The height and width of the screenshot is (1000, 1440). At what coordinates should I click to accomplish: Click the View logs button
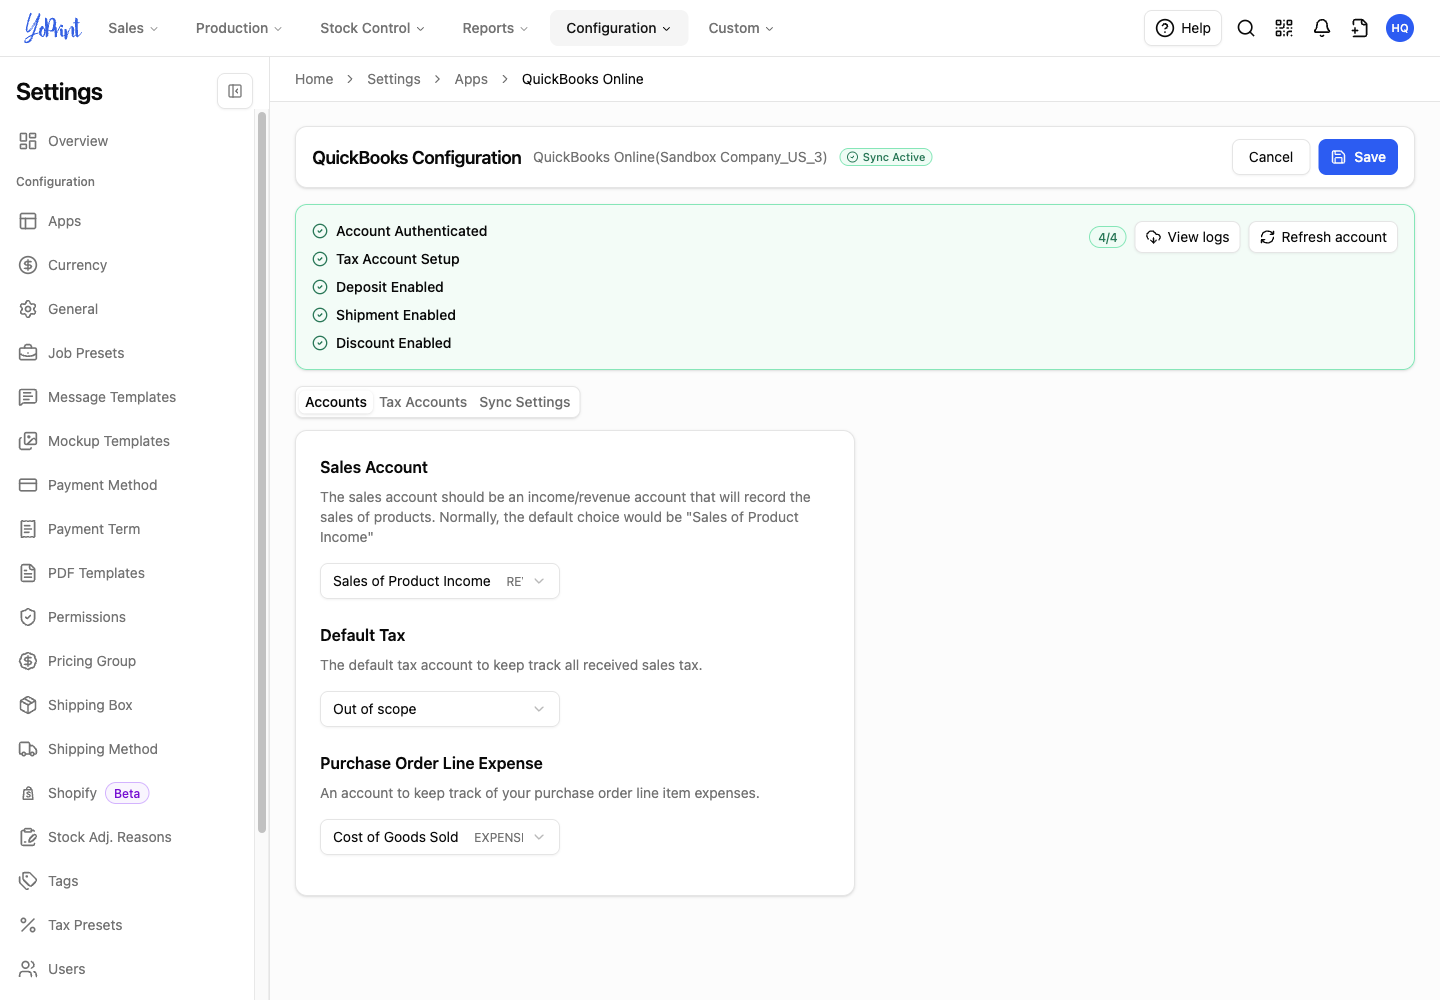pyautogui.click(x=1188, y=237)
